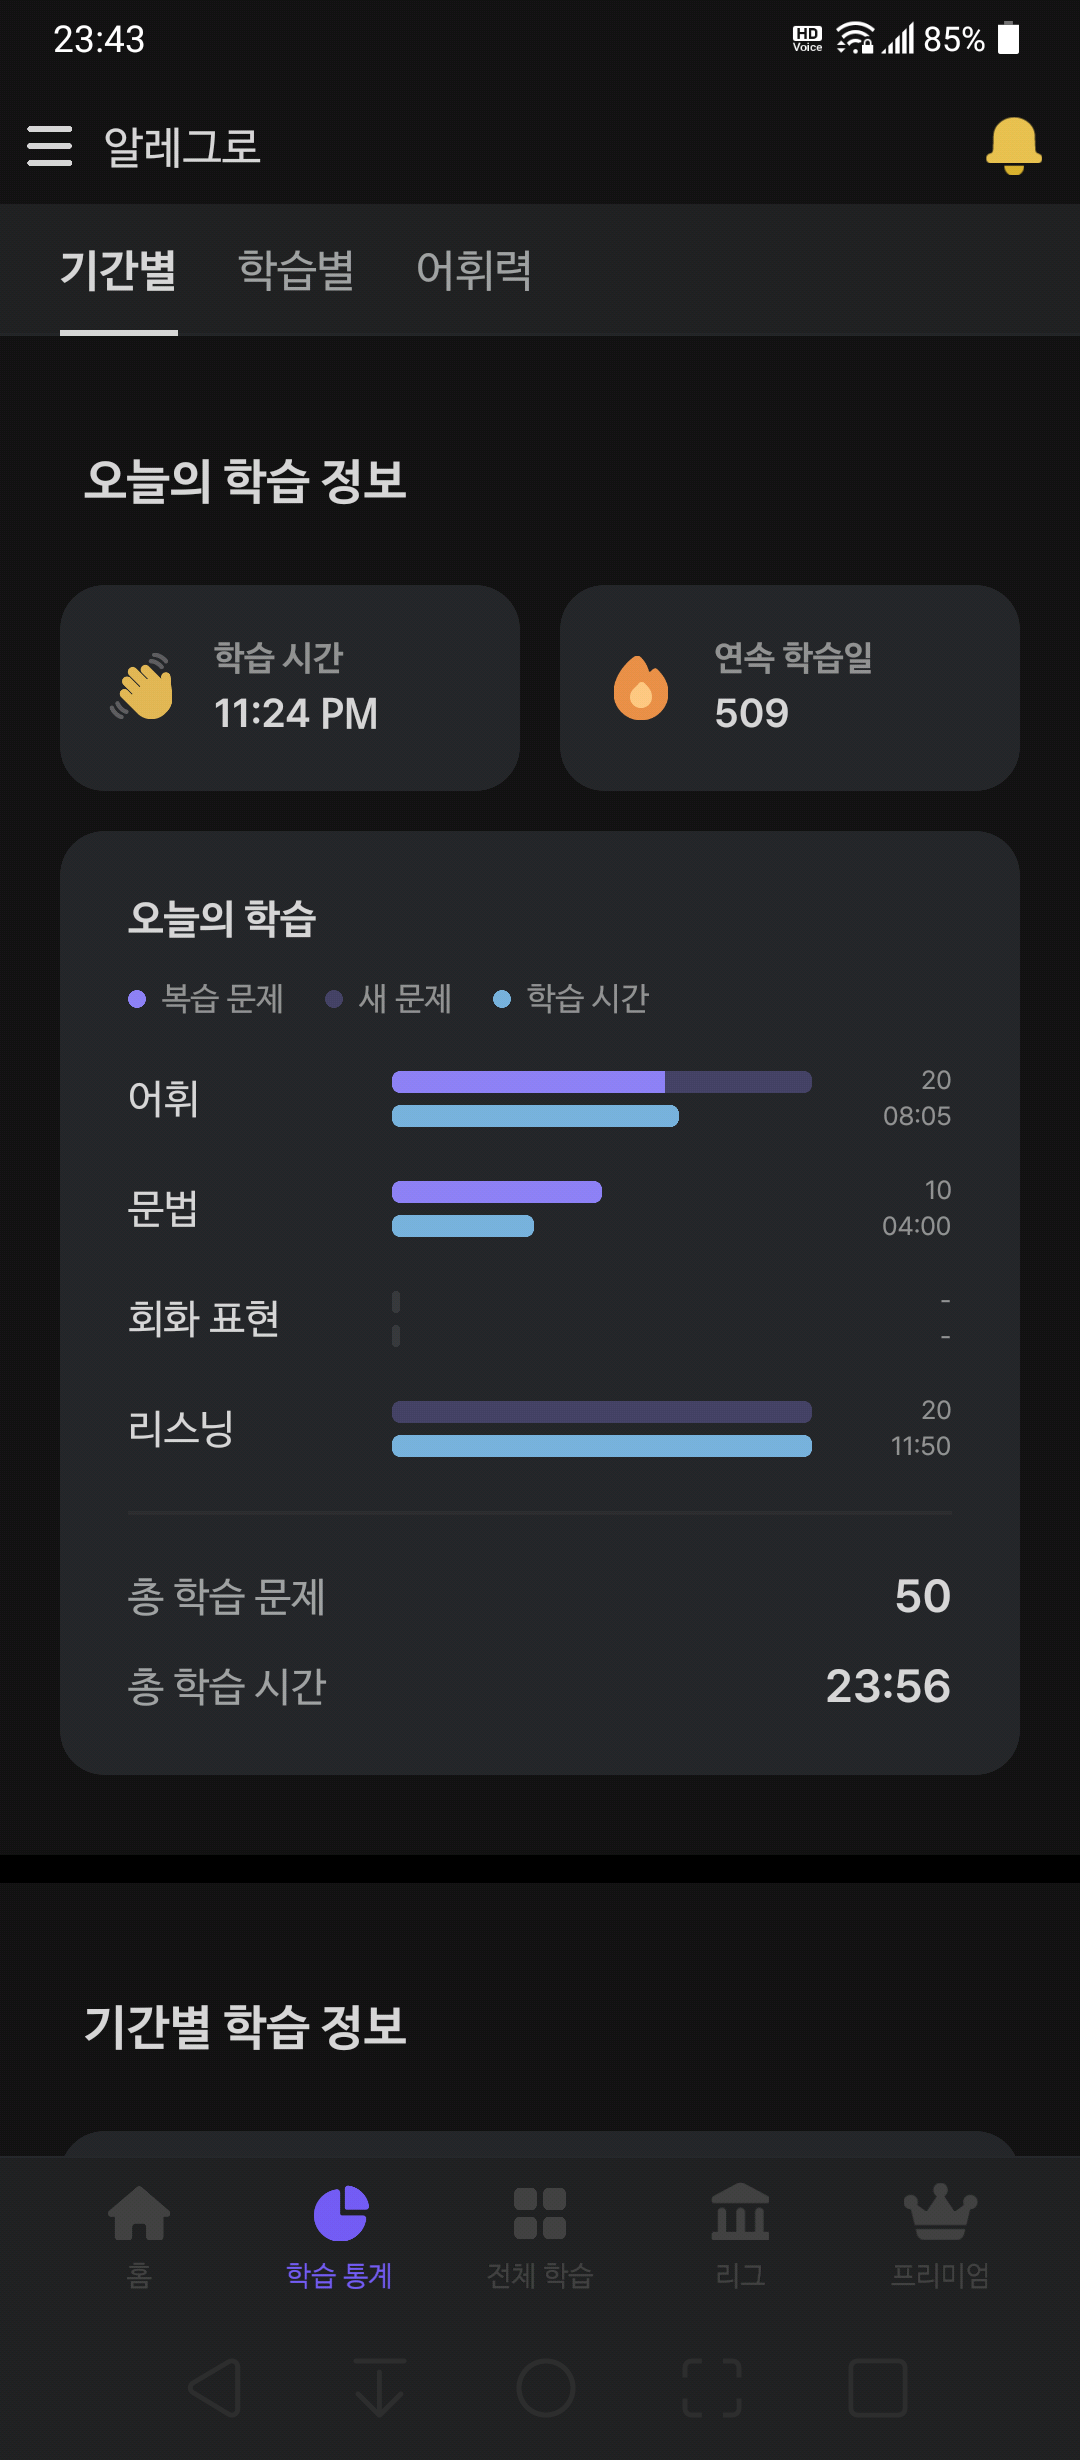Tap the 학습 시간 blue legend dot
Image resolution: width=1080 pixels, height=2460 pixels.
(x=502, y=999)
